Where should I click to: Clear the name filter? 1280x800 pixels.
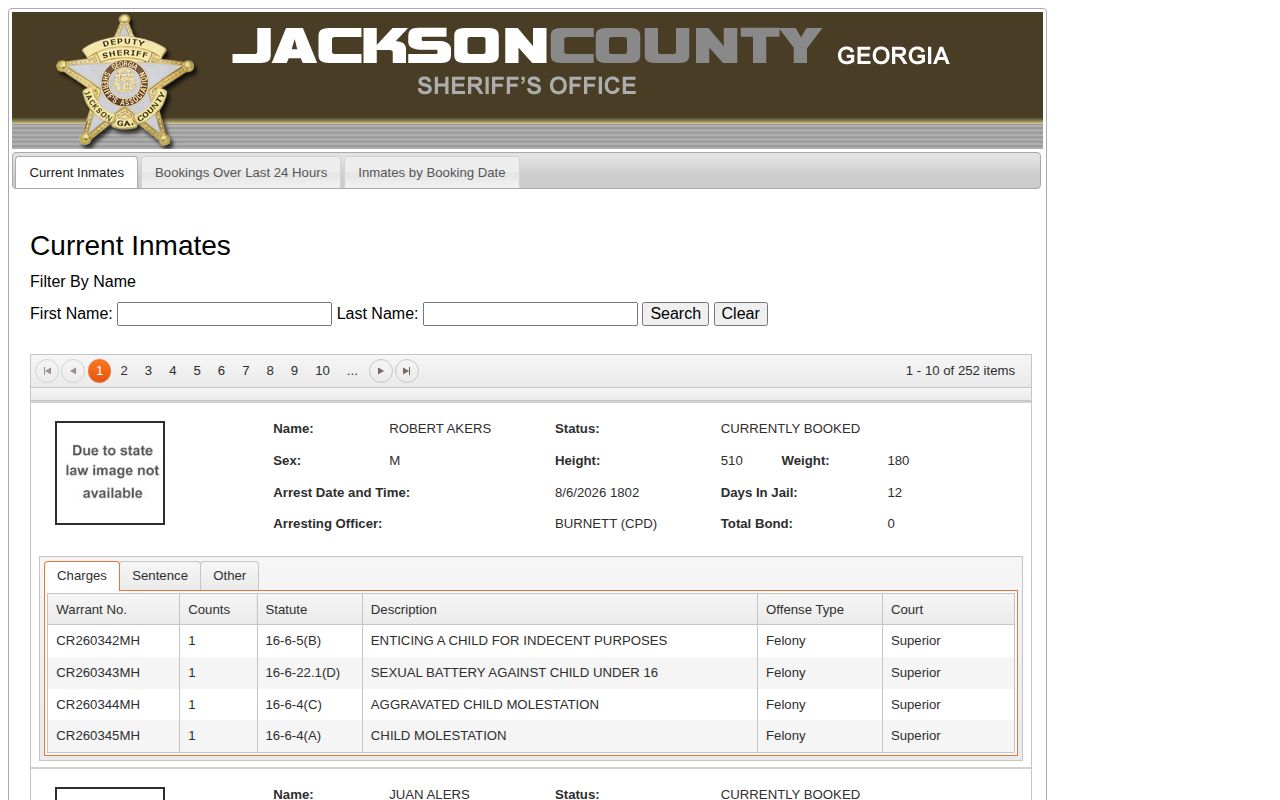[741, 314]
